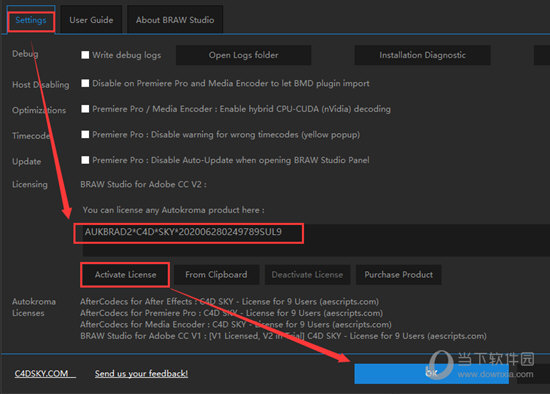Check Disable Auto-Update for BRAW Studio Panel
Viewport: 550px width, 394px height.
point(85,160)
